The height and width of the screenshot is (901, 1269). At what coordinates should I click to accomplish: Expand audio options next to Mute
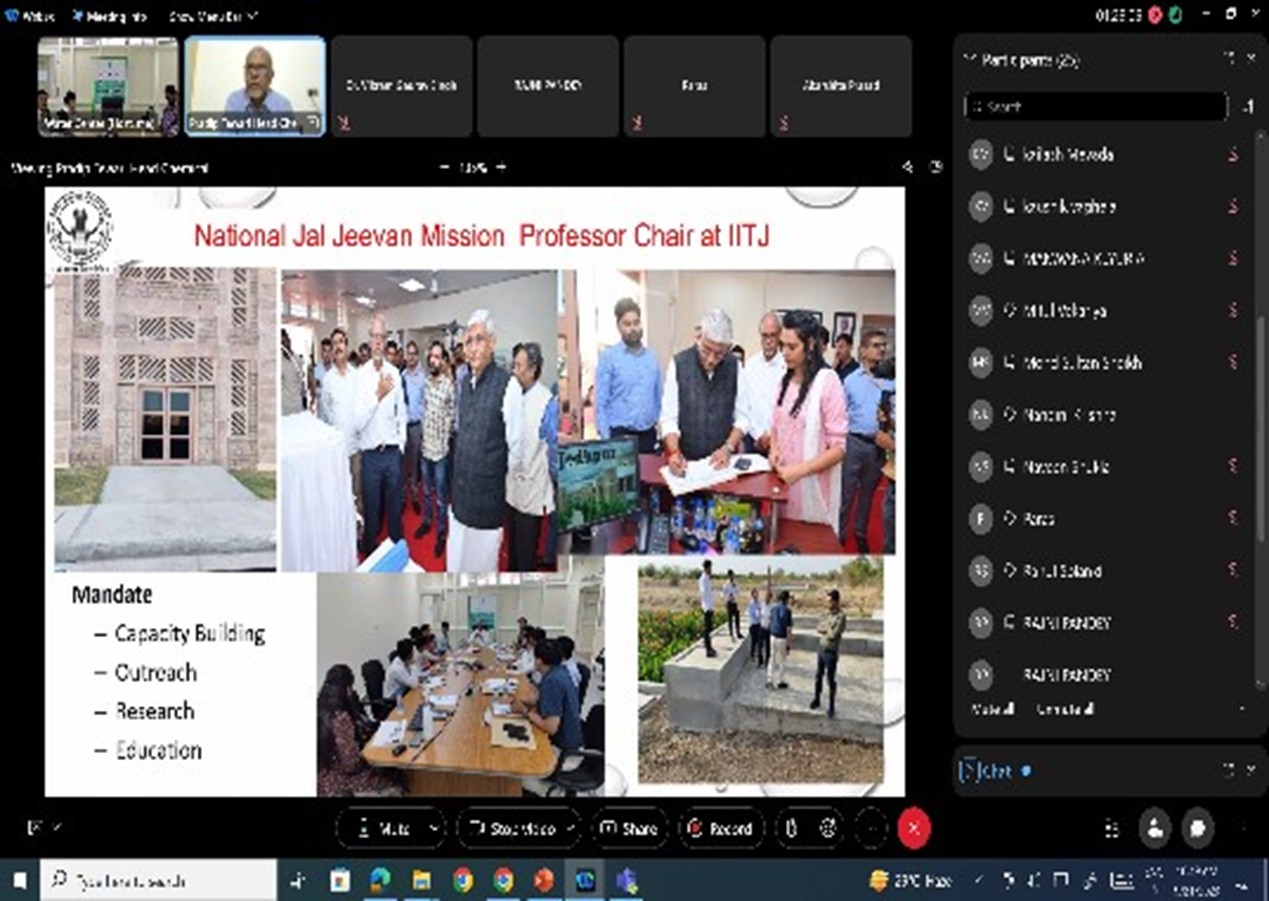click(x=431, y=829)
